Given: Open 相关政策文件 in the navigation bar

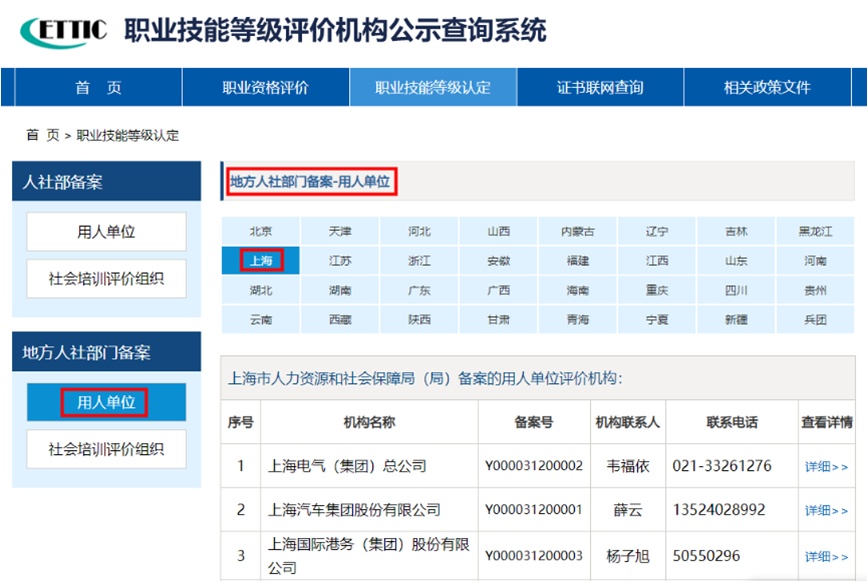Looking at the screenshot, I should (767, 87).
